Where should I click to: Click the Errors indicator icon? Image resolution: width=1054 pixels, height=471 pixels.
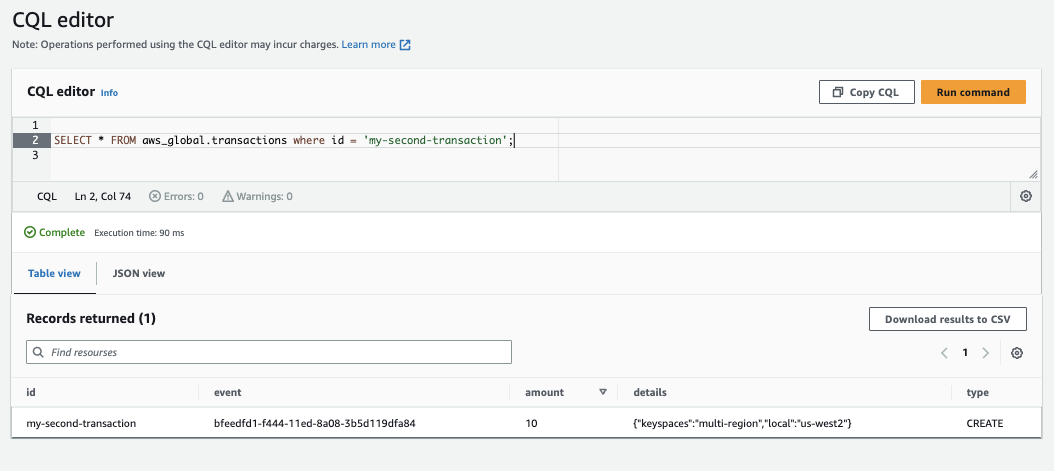(x=154, y=197)
